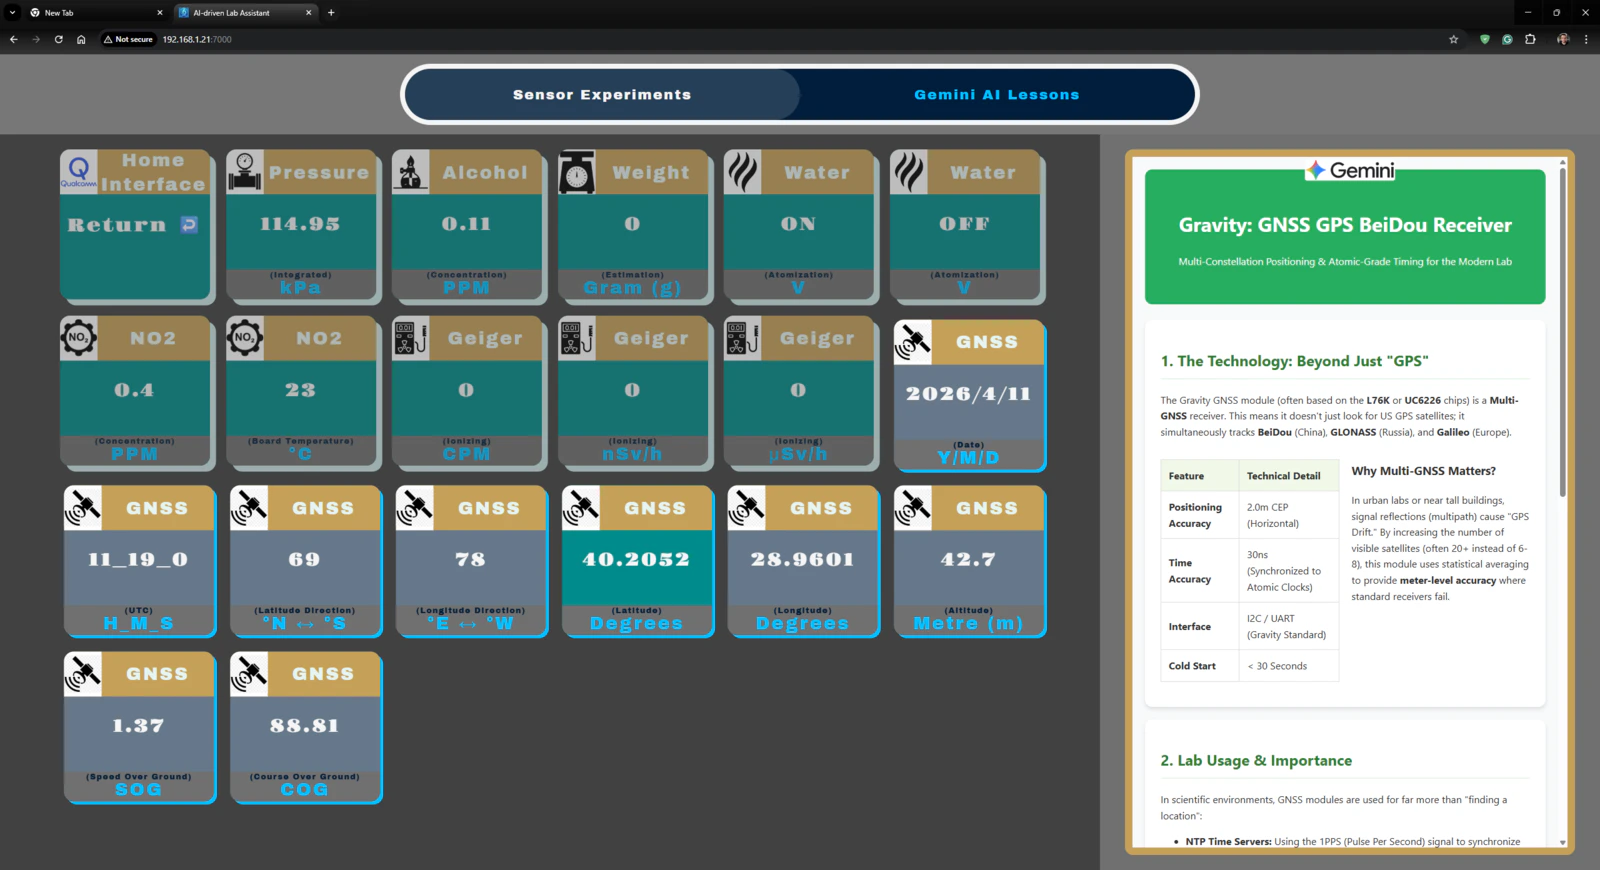Screen dimensions: 1600x870
Task: Click the GNSS UTC card satellite icon
Action: coord(83,508)
